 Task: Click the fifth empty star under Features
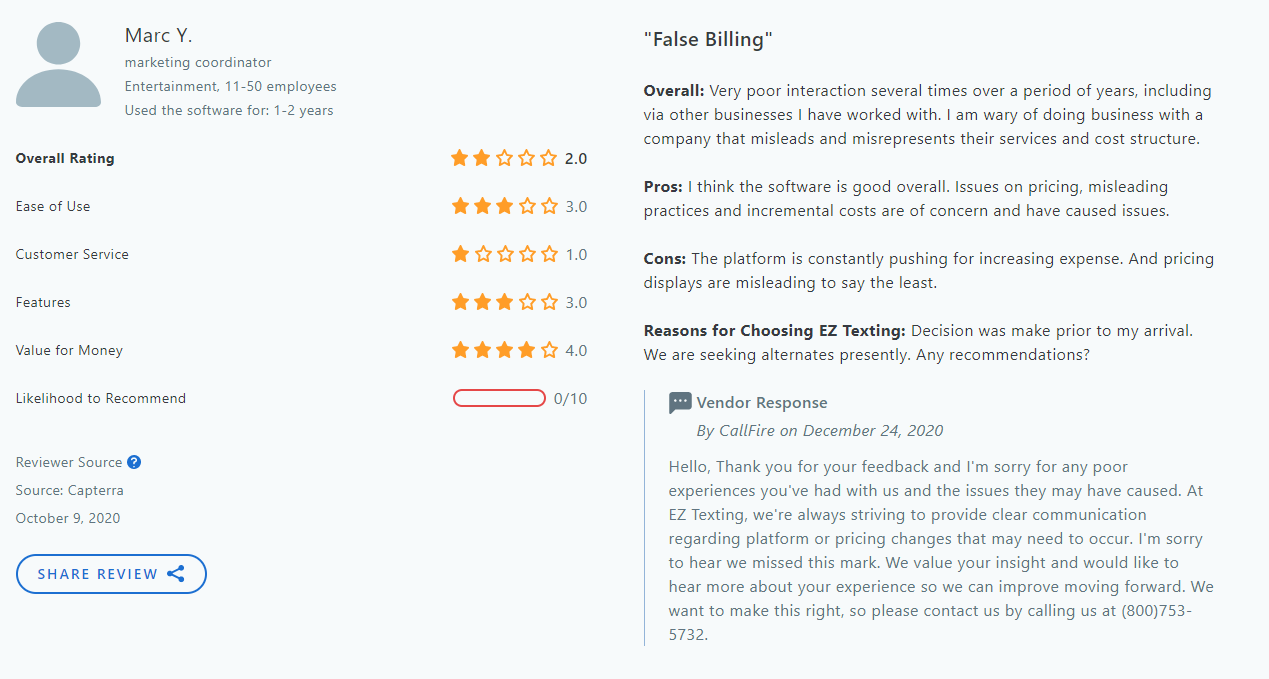point(547,302)
